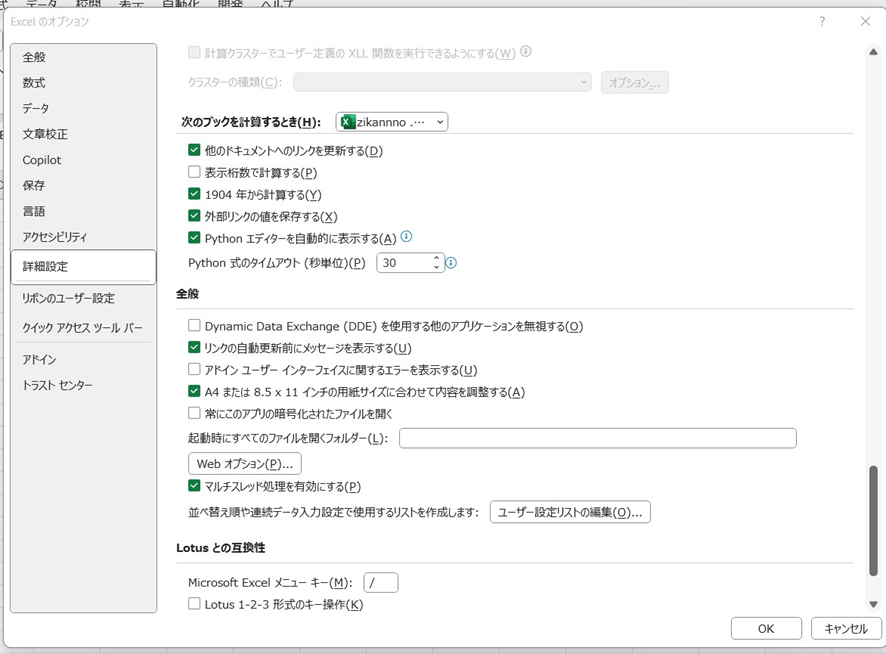Check アドイン ユーザー インターフェイスに関するエラーを表示する

tap(194, 370)
